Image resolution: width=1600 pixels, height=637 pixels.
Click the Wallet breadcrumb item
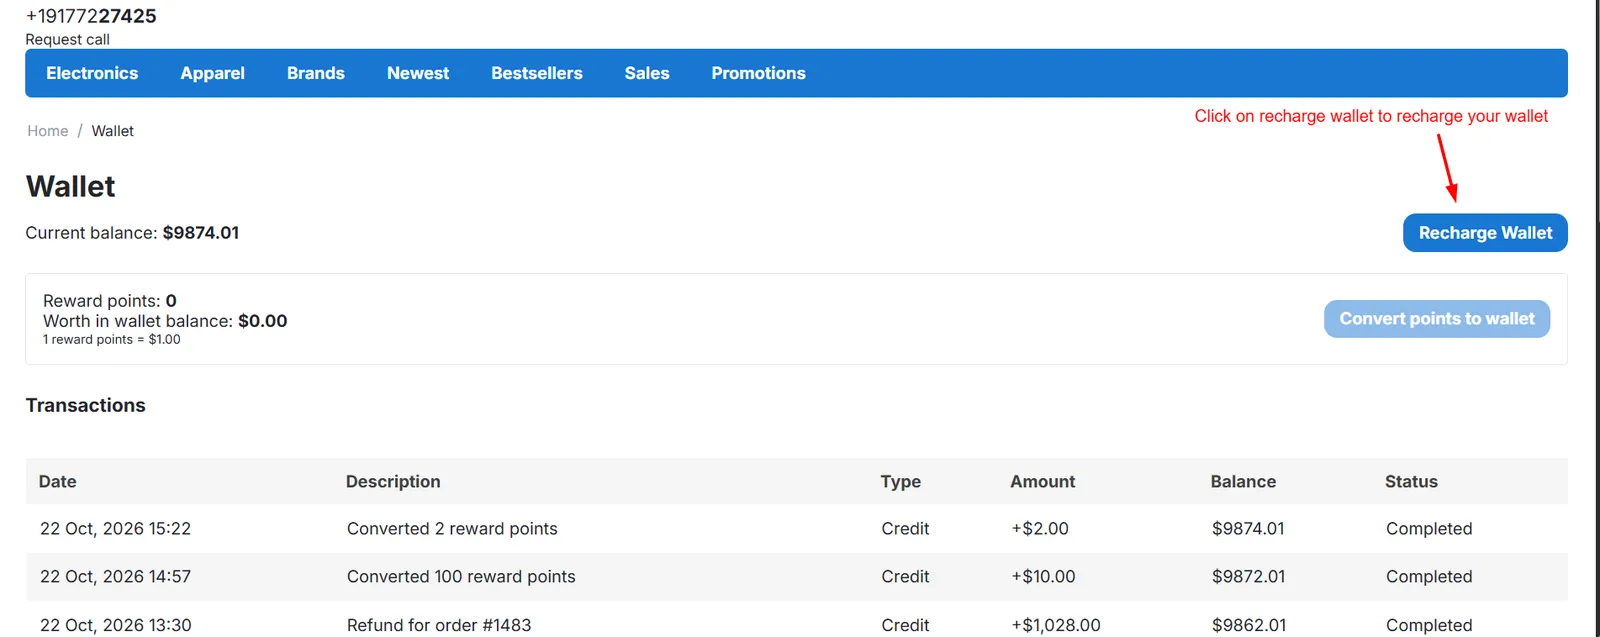click(x=112, y=131)
